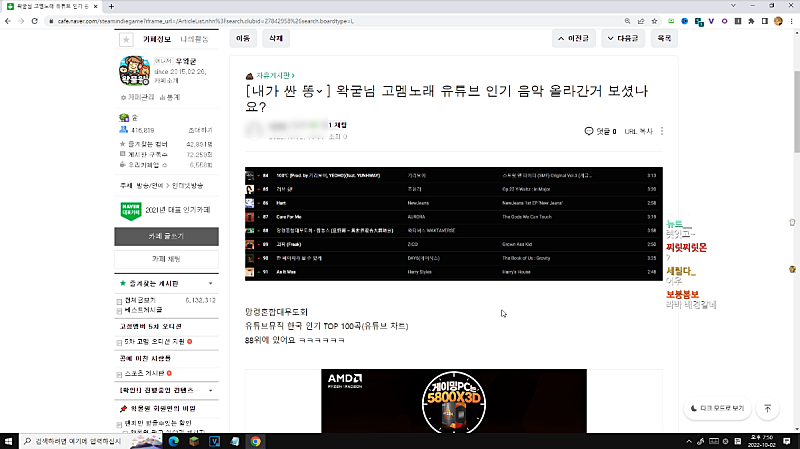Click the 카페 글쓰기 button
The image size is (800, 449).
(165, 236)
